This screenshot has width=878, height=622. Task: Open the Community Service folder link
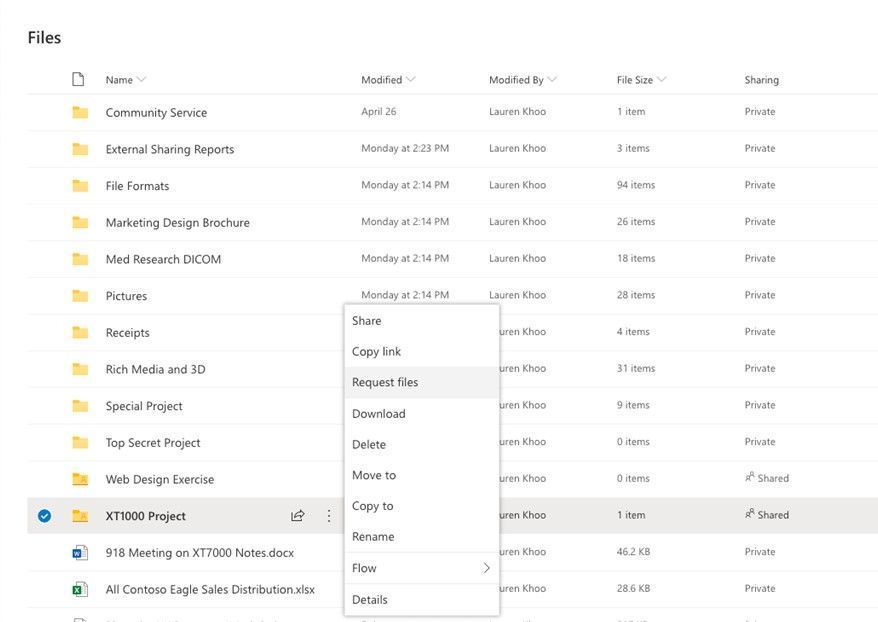[156, 113]
